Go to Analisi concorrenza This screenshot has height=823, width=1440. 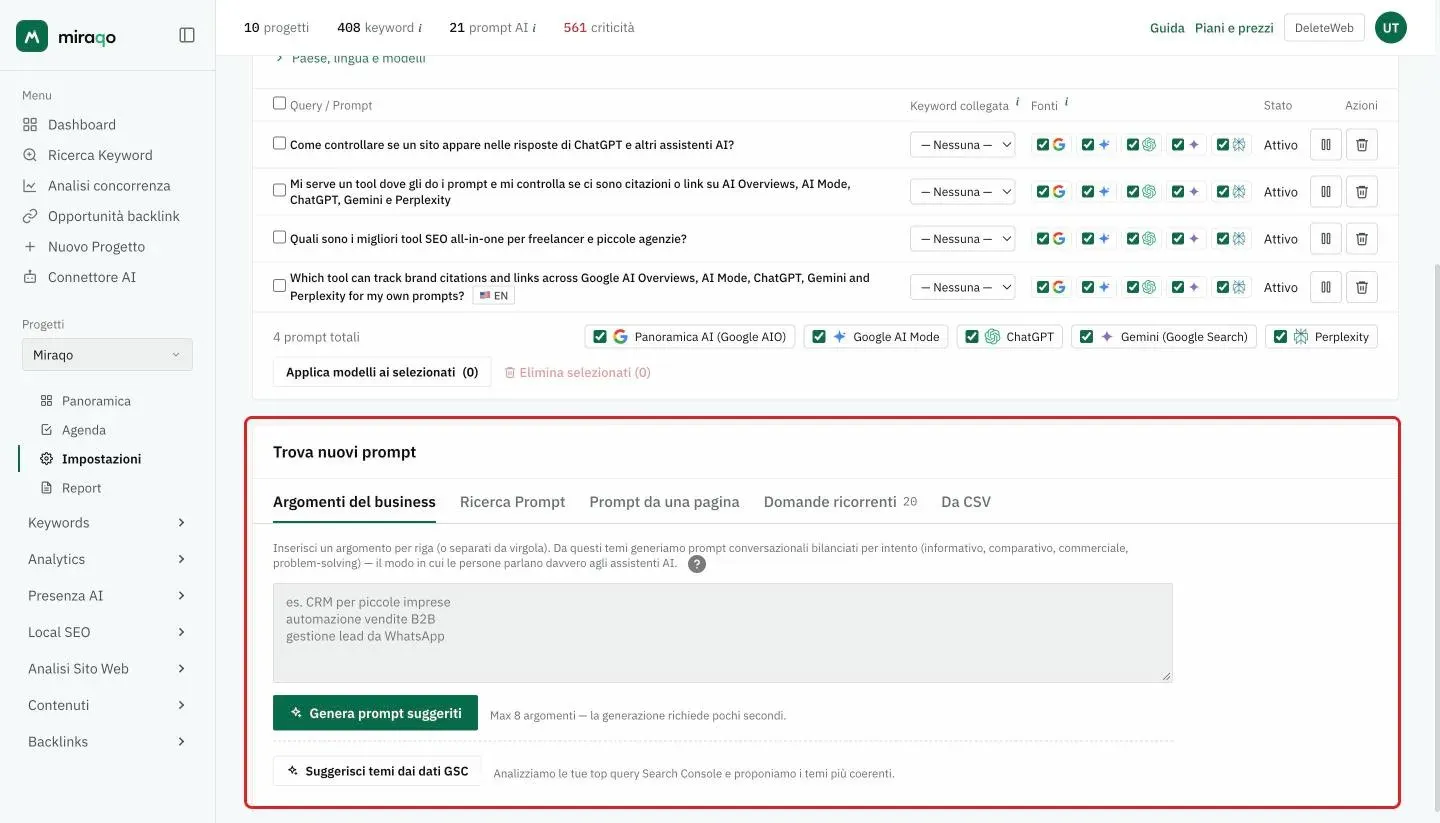[x=96, y=186]
